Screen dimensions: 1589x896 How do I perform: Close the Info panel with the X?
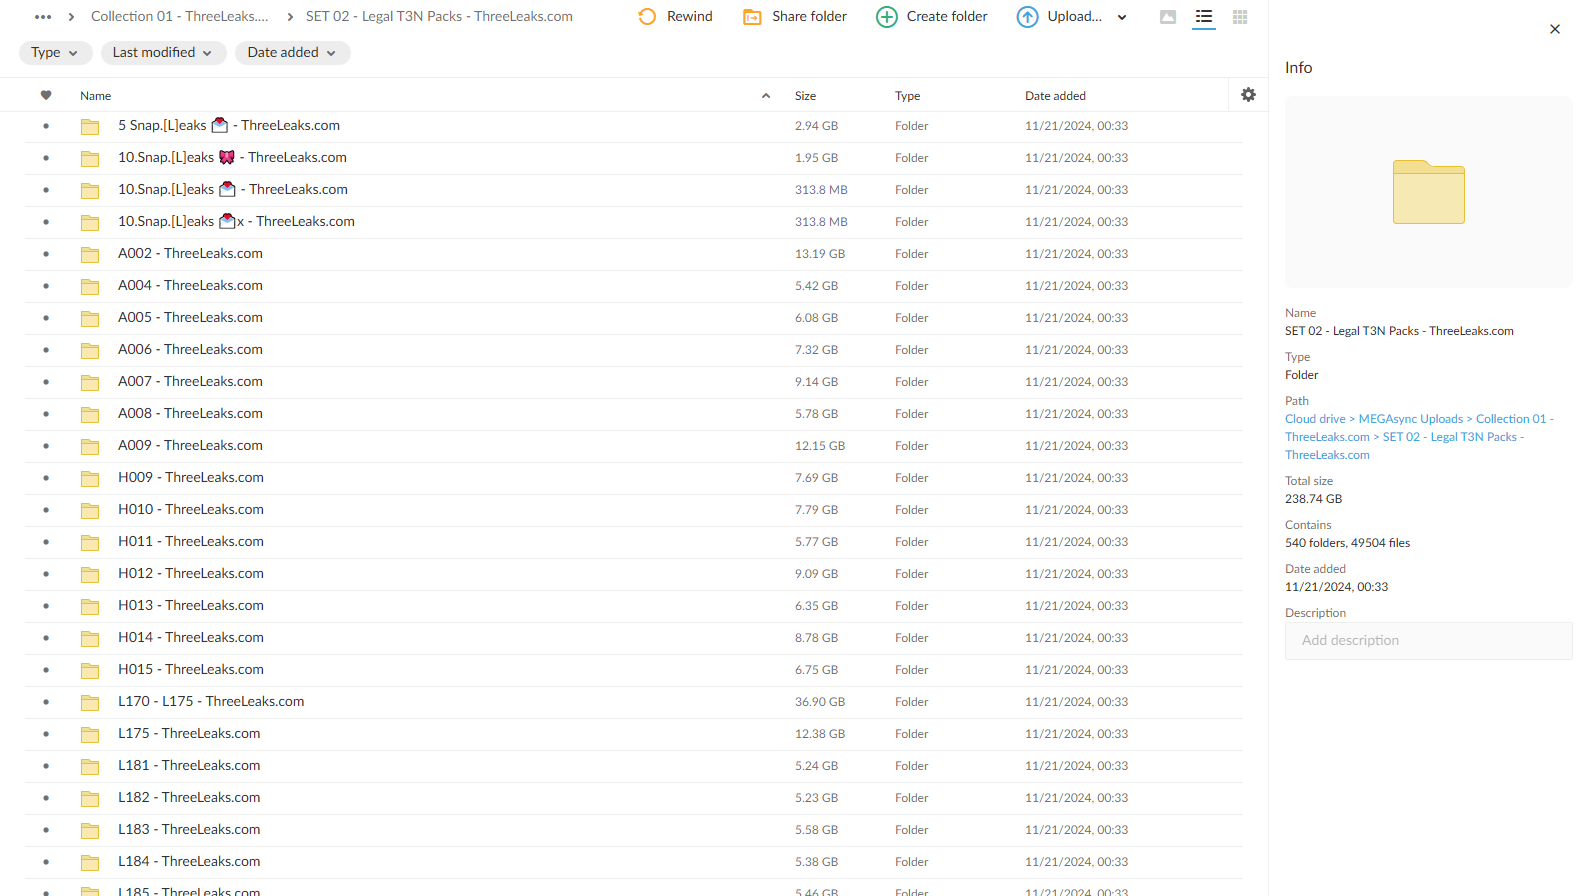click(x=1554, y=29)
